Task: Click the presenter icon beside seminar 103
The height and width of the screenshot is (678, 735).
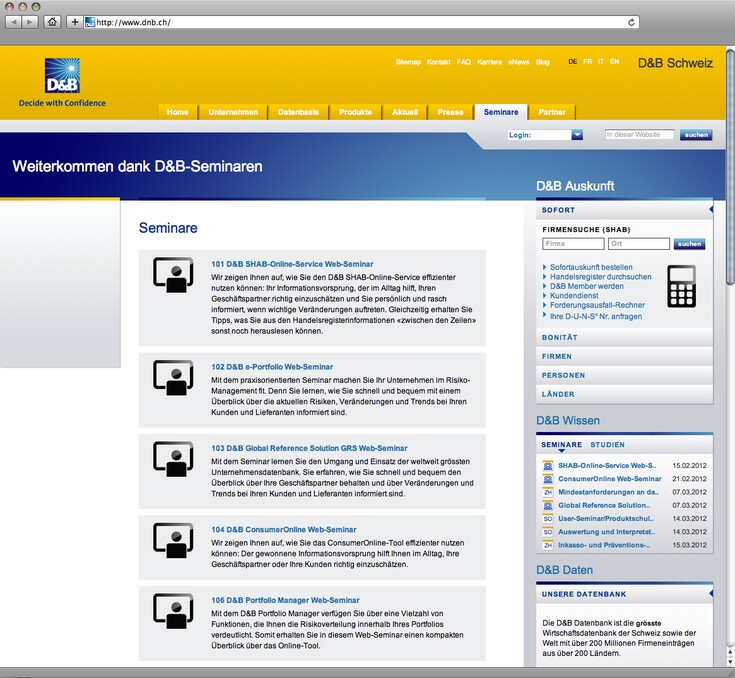Action: [173, 459]
